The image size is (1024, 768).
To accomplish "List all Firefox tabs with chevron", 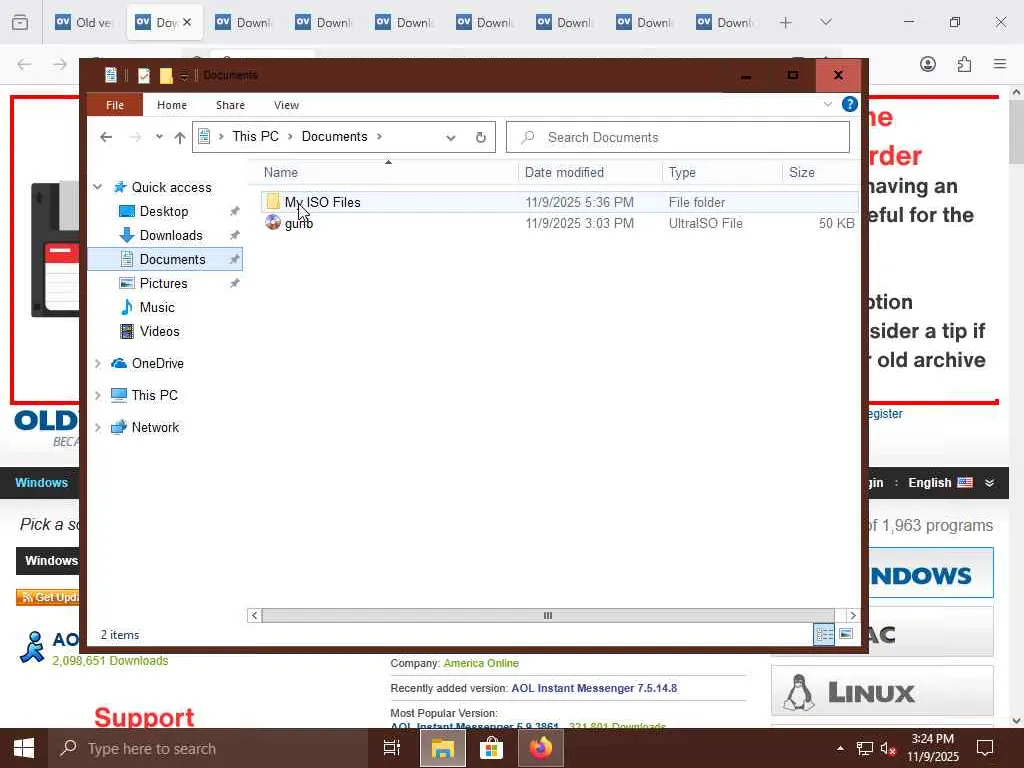I will coord(826,22).
